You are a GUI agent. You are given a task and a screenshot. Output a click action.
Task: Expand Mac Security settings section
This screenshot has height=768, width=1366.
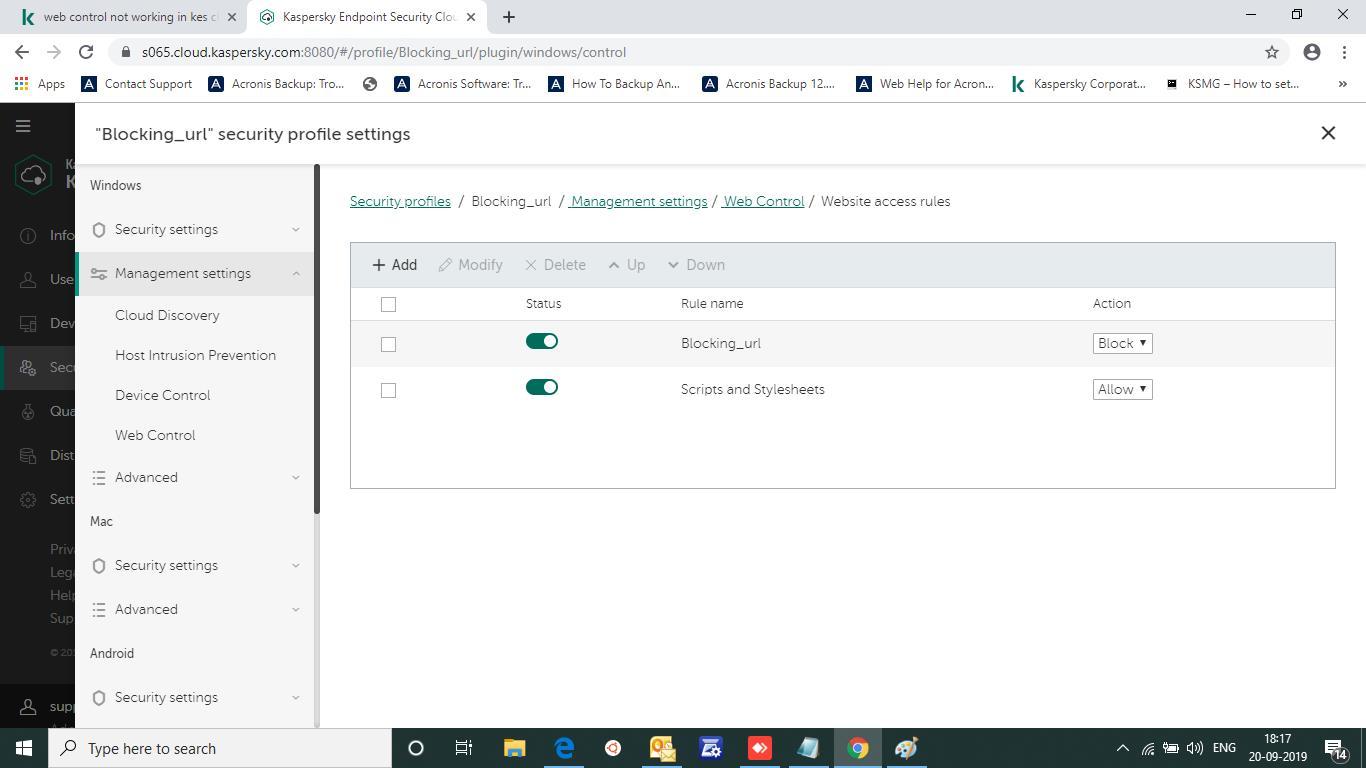tap(196, 565)
